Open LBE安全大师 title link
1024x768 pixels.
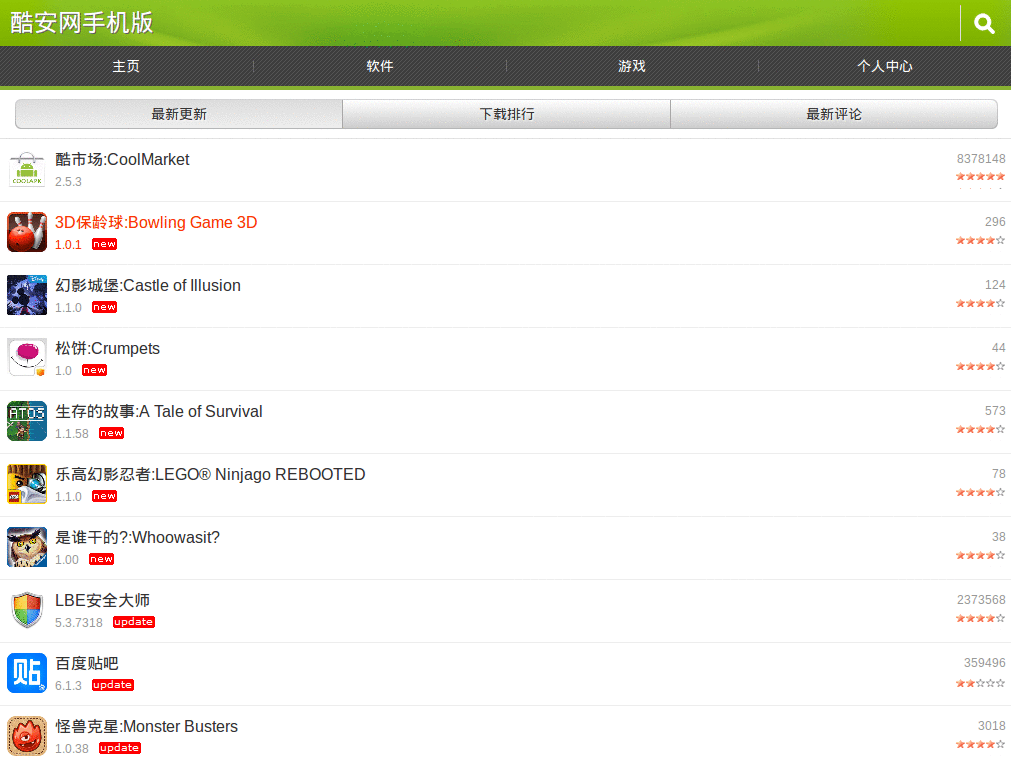point(103,601)
